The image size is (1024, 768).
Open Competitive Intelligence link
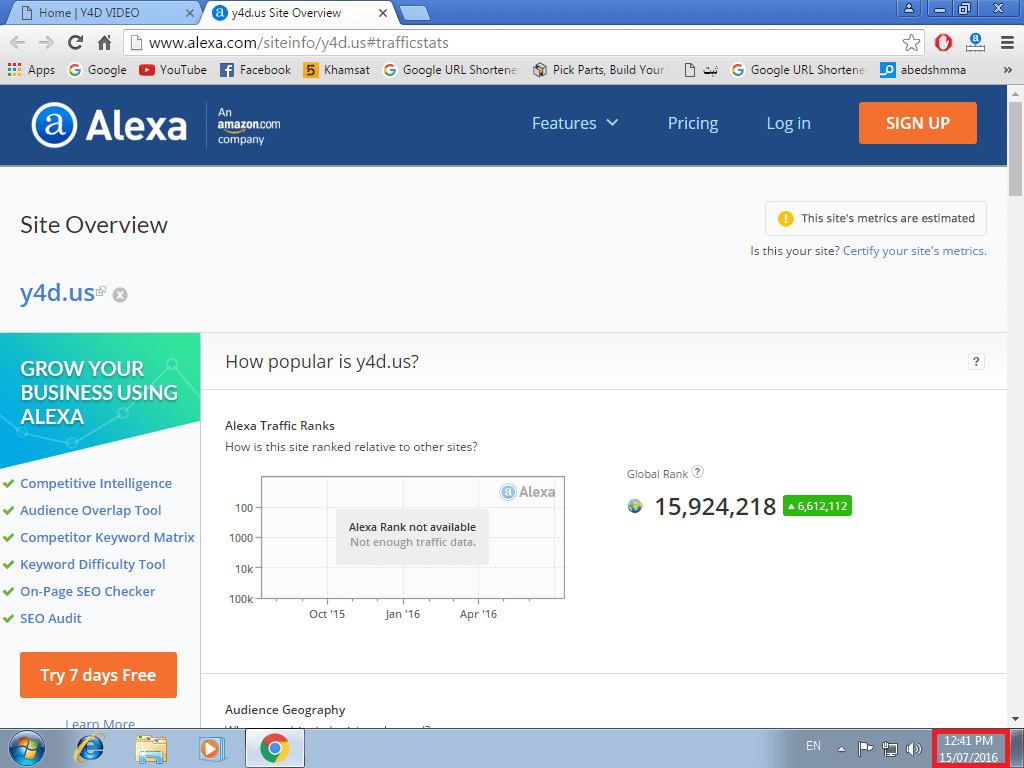96,483
